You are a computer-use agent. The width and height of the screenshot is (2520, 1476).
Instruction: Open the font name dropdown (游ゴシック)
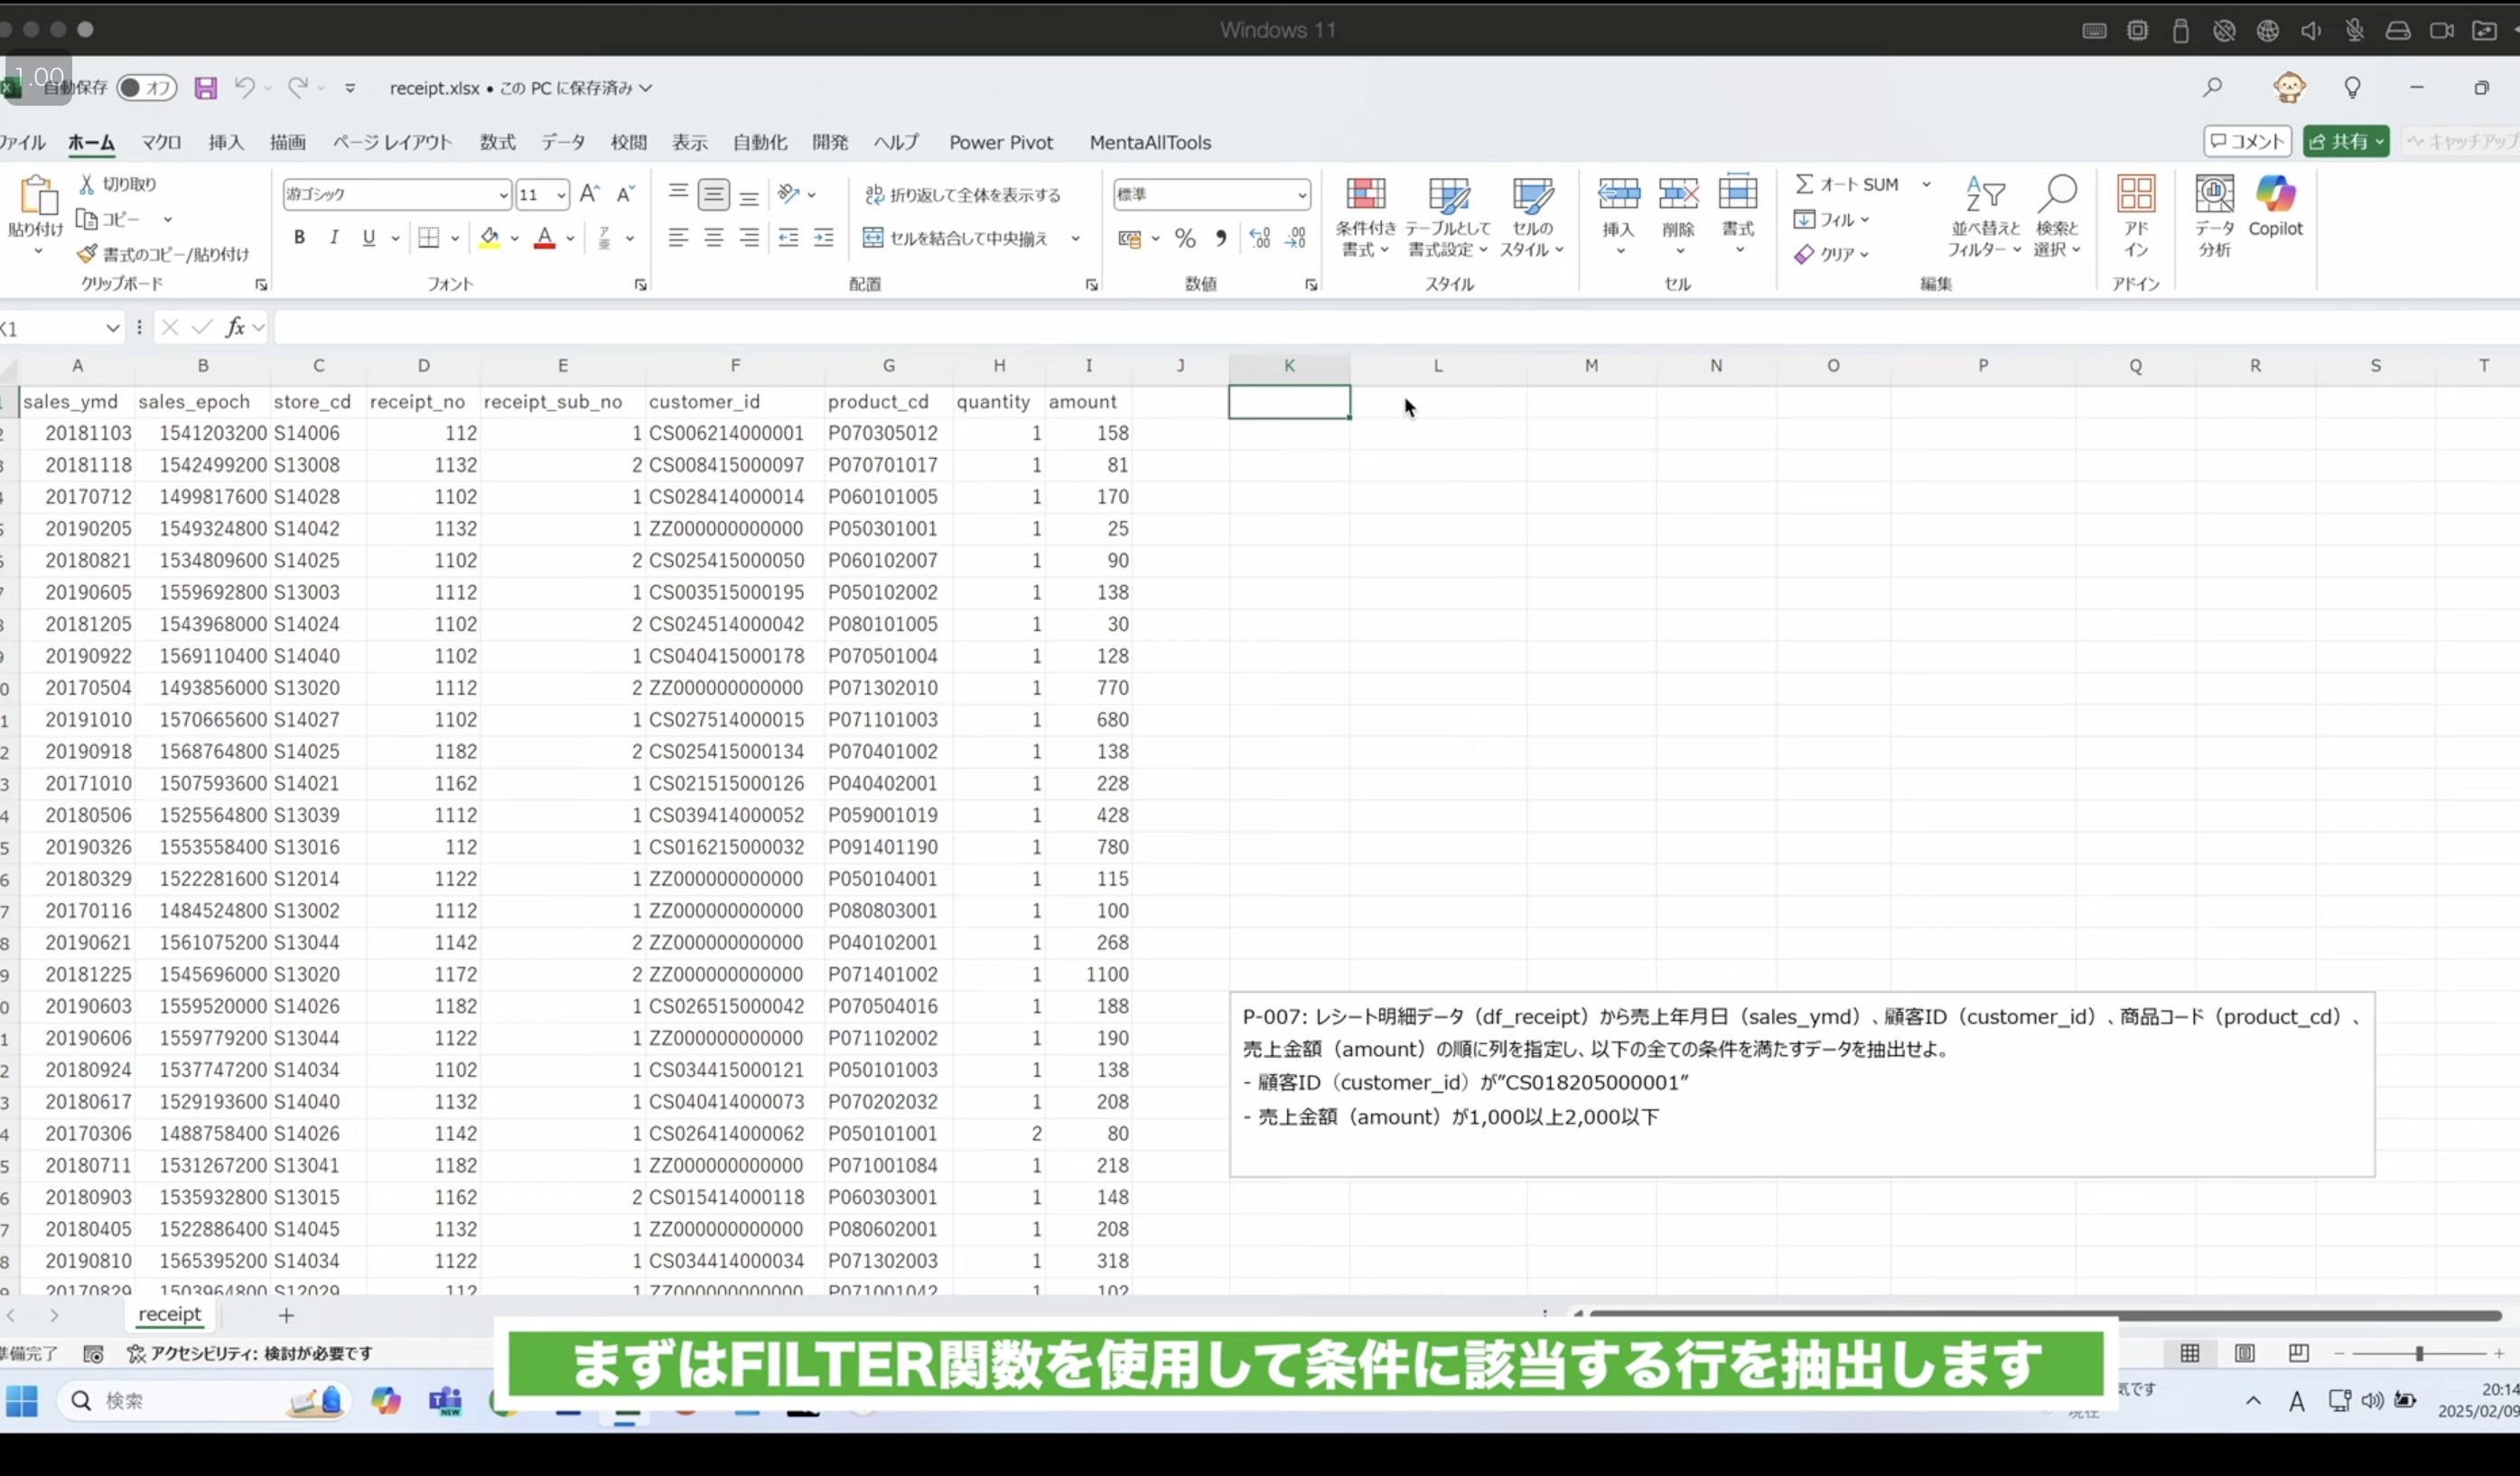click(x=503, y=195)
